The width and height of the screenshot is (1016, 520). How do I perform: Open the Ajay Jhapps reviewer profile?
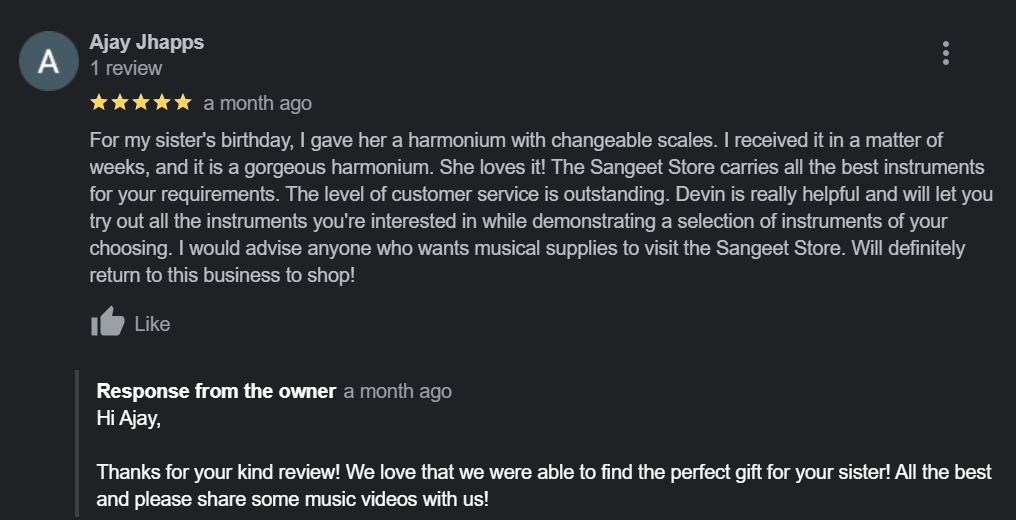point(146,42)
